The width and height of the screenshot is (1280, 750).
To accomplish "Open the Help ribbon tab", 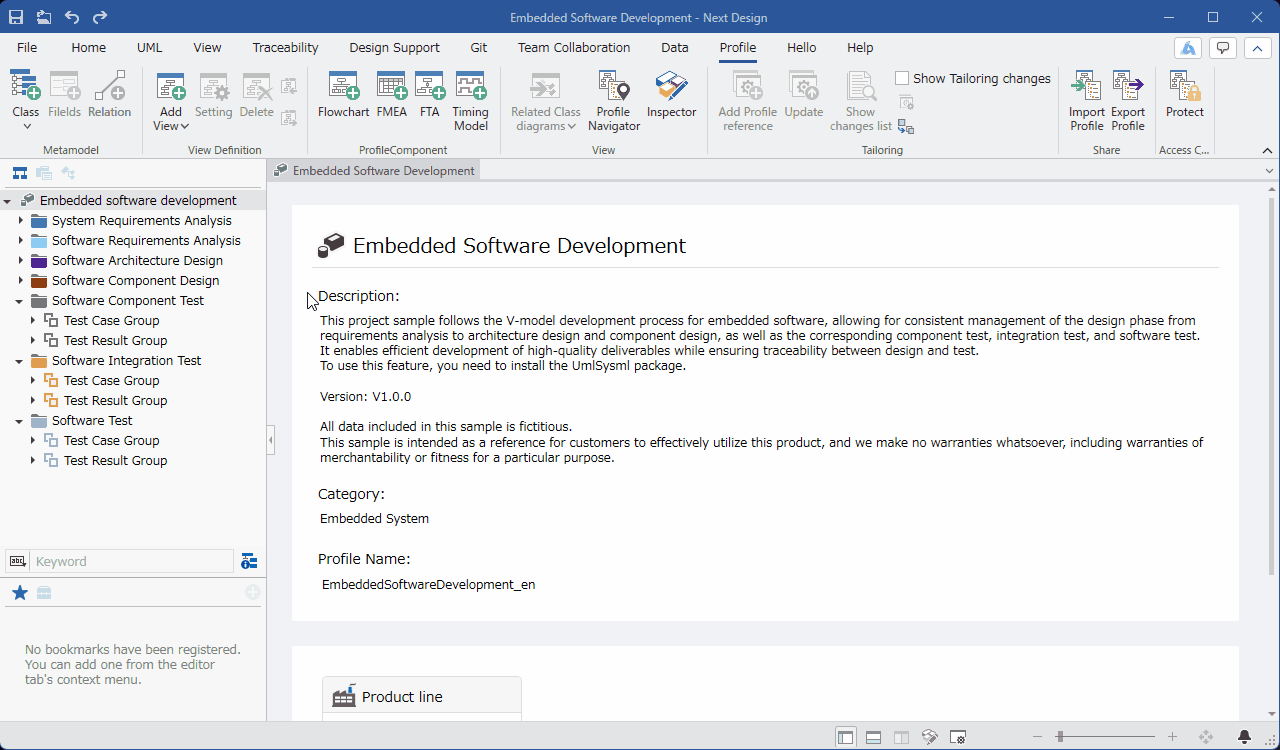I will tap(860, 48).
